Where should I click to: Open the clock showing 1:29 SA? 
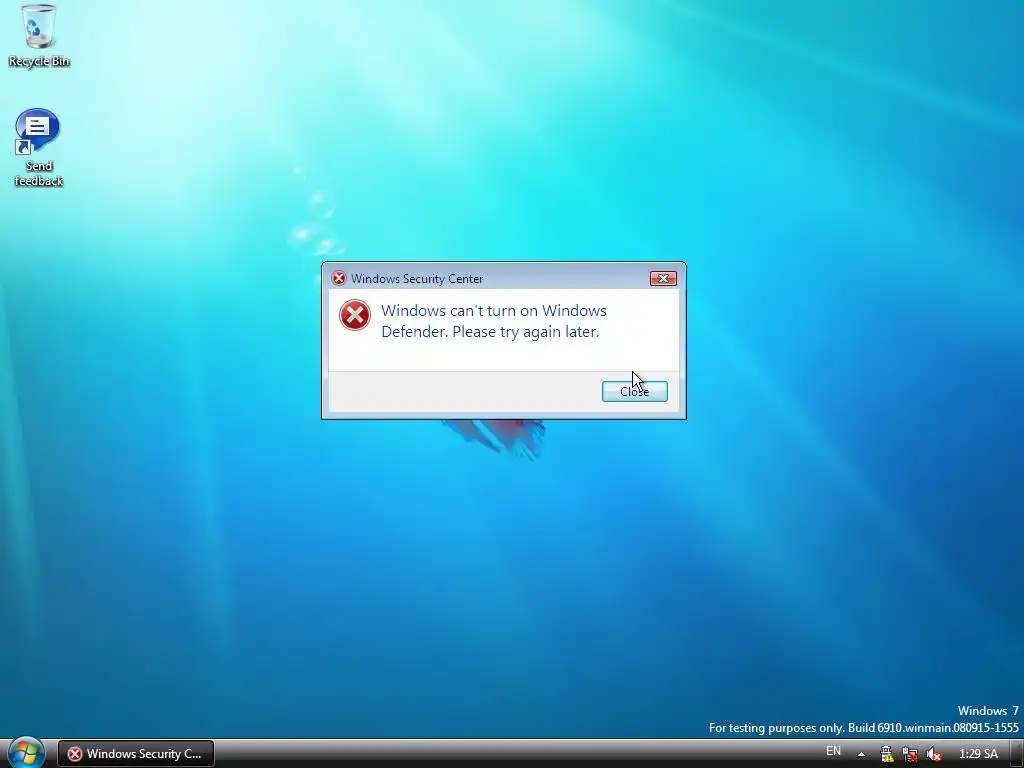[x=978, y=754]
